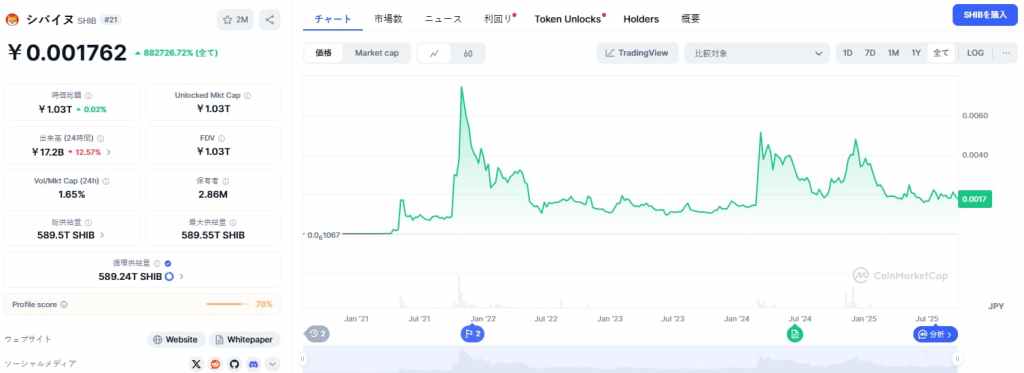
Task: Select the all-time chart range
Action: pyautogui.click(x=941, y=53)
